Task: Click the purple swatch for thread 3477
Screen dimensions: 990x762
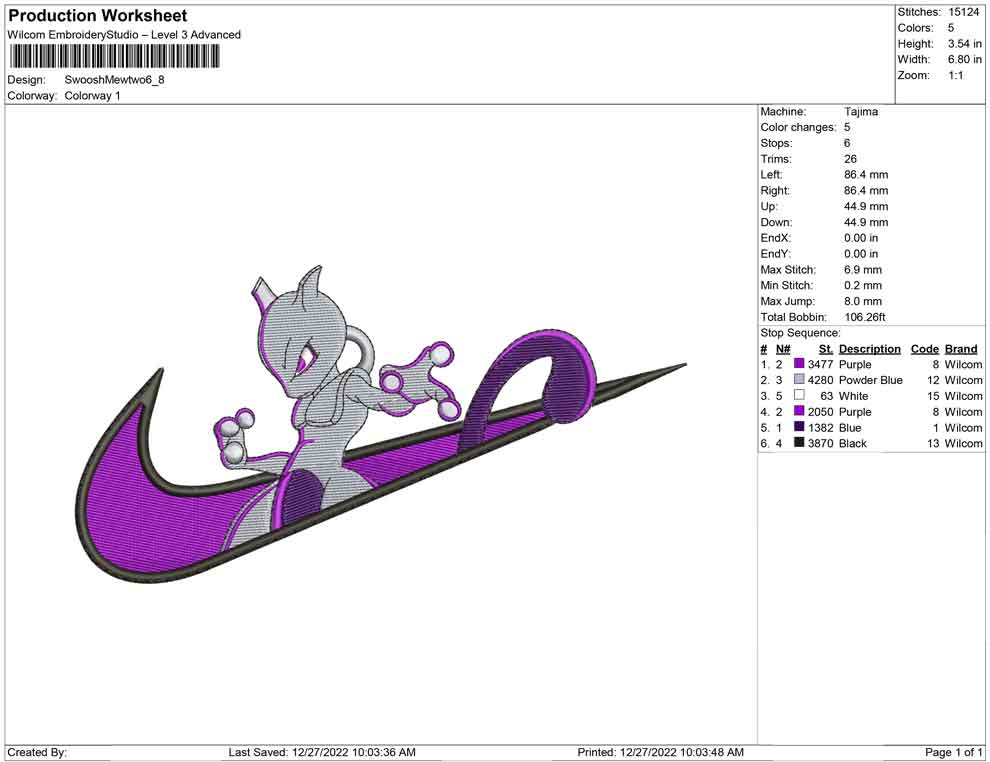Action: pos(799,364)
